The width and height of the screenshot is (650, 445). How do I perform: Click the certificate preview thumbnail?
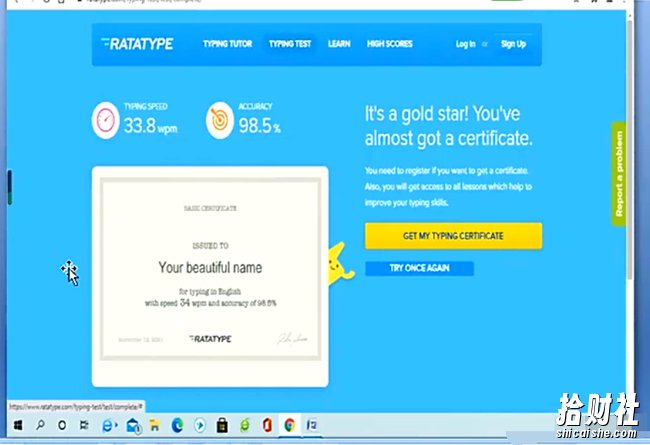click(x=210, y=277)
